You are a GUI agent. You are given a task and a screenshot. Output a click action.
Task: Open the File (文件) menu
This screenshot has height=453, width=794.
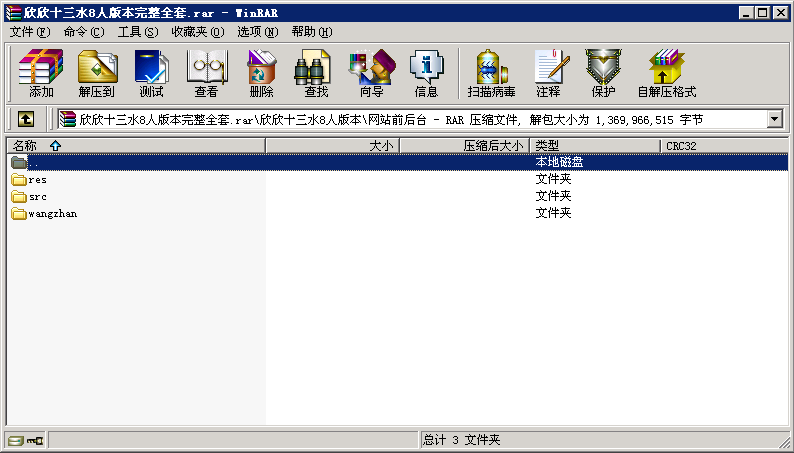(29, 32)
